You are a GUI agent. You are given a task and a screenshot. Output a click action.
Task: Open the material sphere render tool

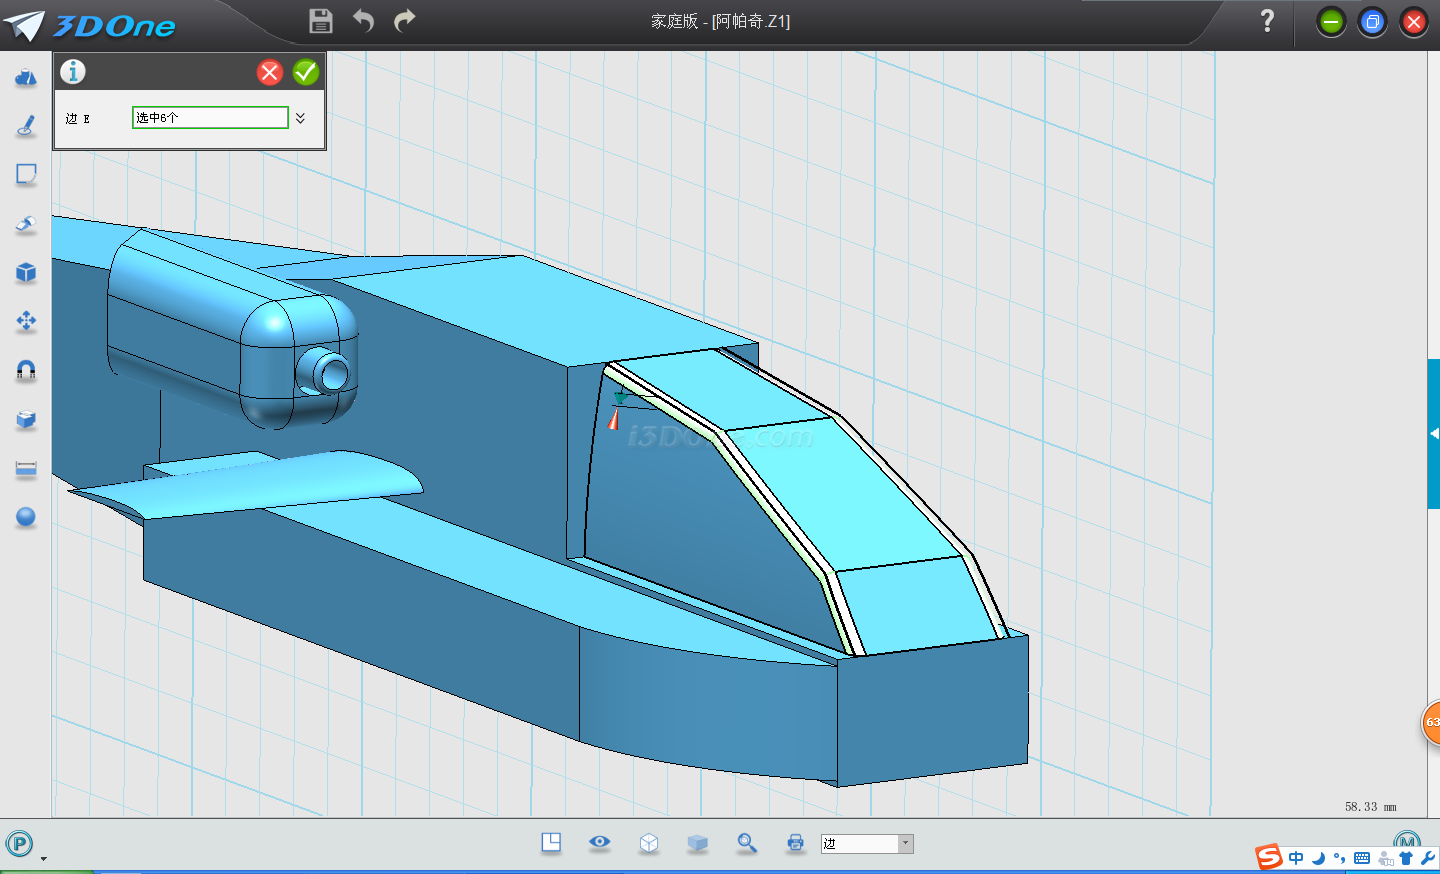click(x=26, y=517)
